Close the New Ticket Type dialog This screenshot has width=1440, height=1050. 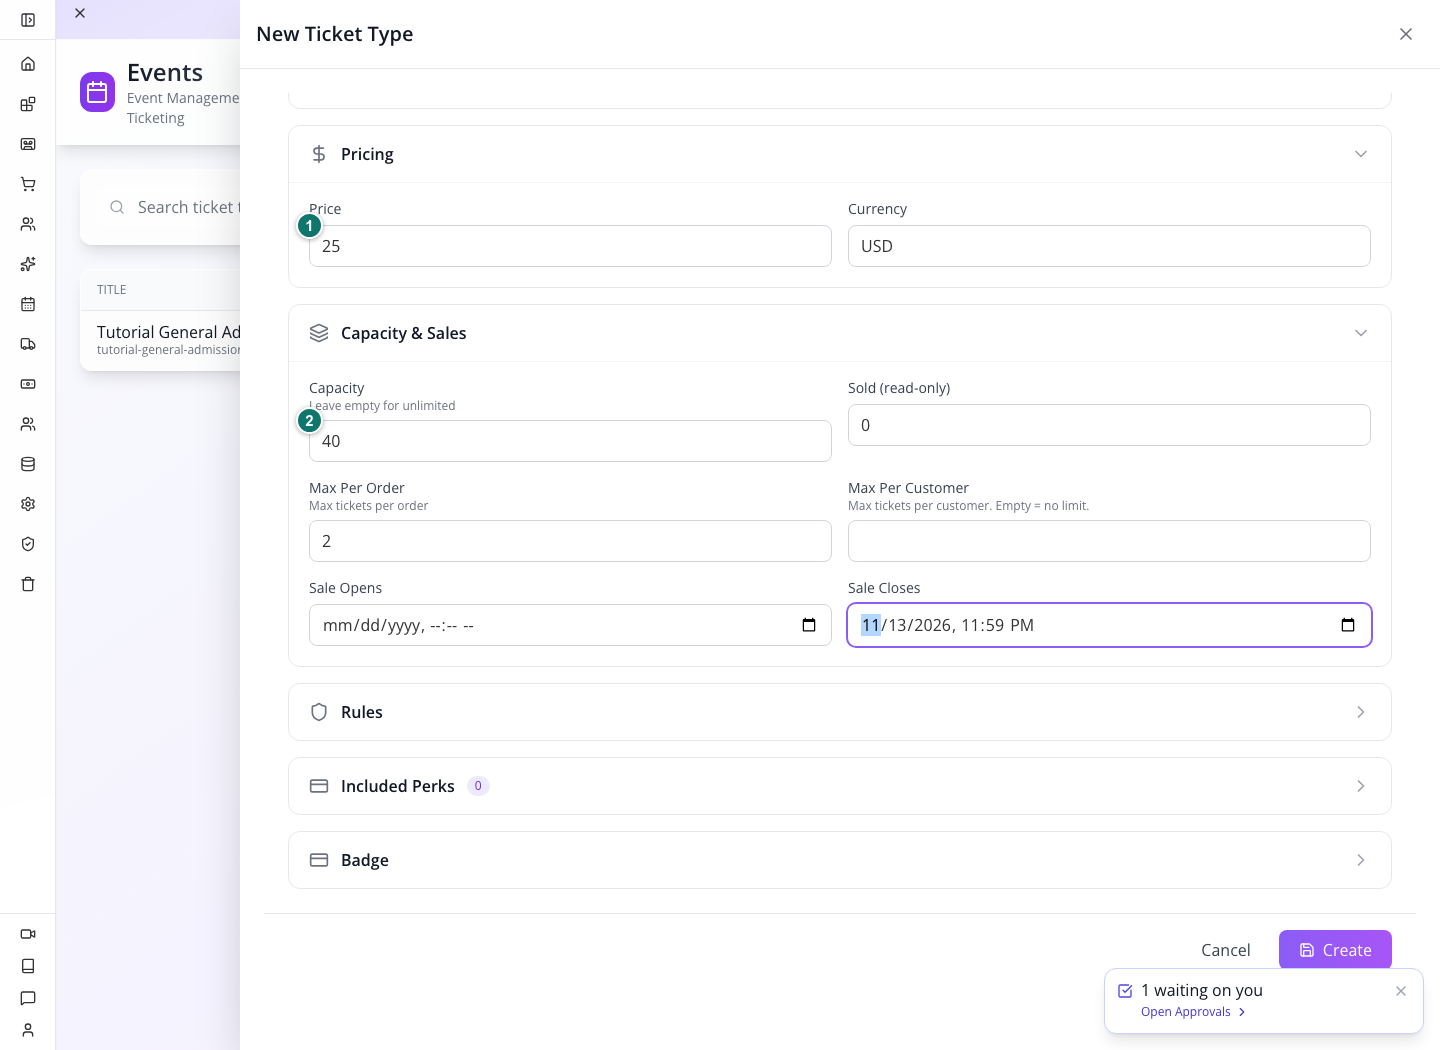1406,34
